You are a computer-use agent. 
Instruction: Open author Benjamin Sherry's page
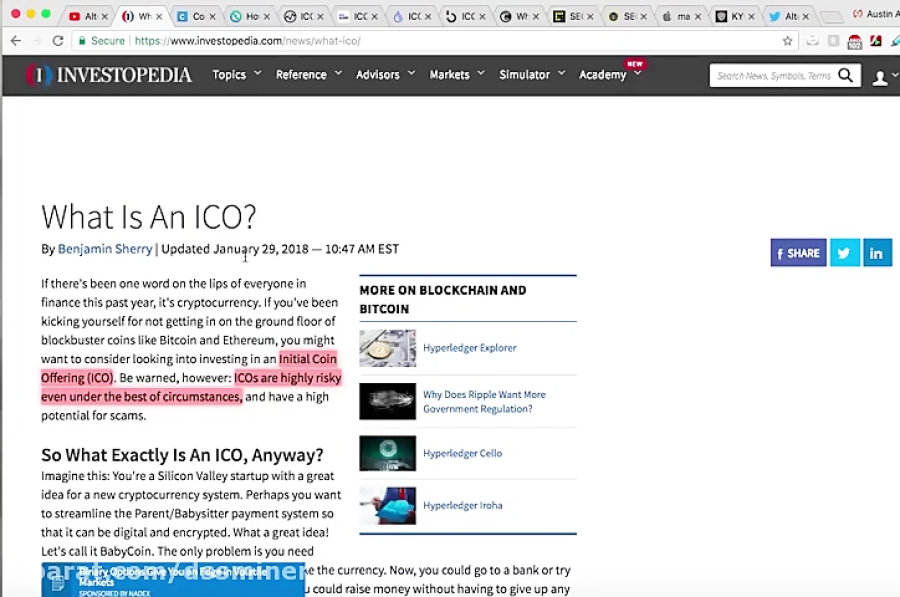105,249
